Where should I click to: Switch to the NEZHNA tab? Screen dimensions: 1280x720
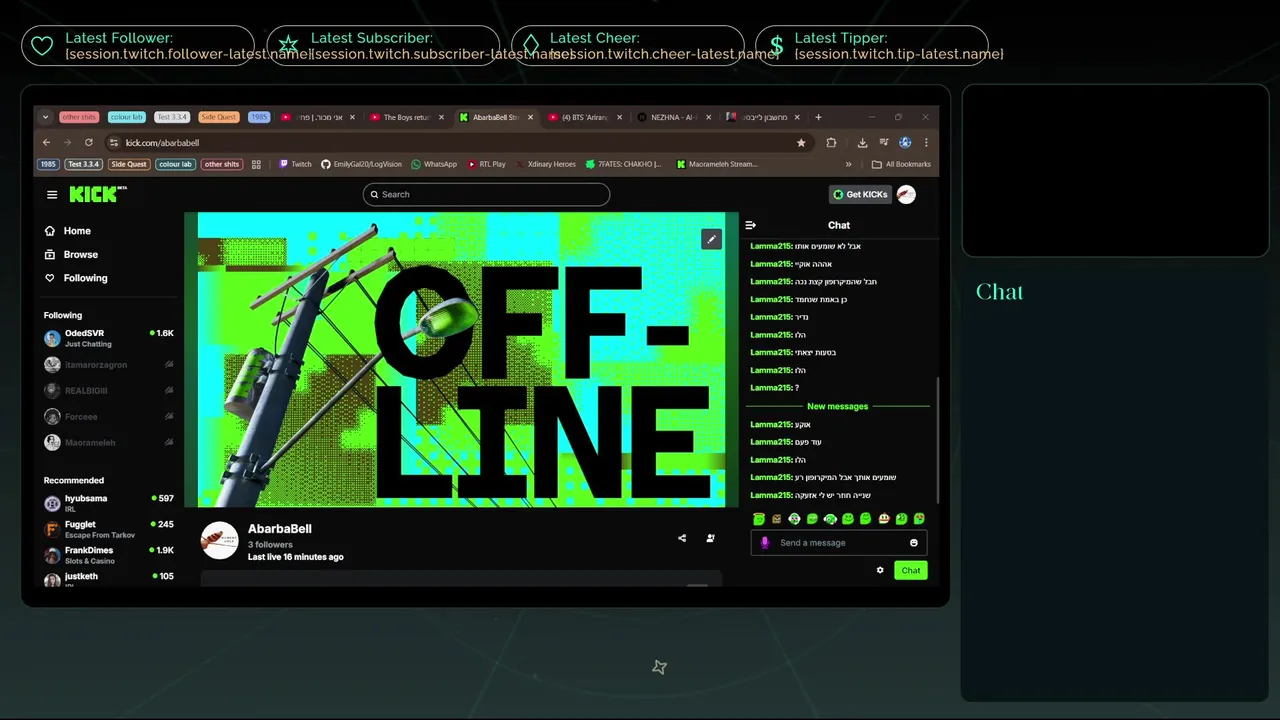point(675,117)
